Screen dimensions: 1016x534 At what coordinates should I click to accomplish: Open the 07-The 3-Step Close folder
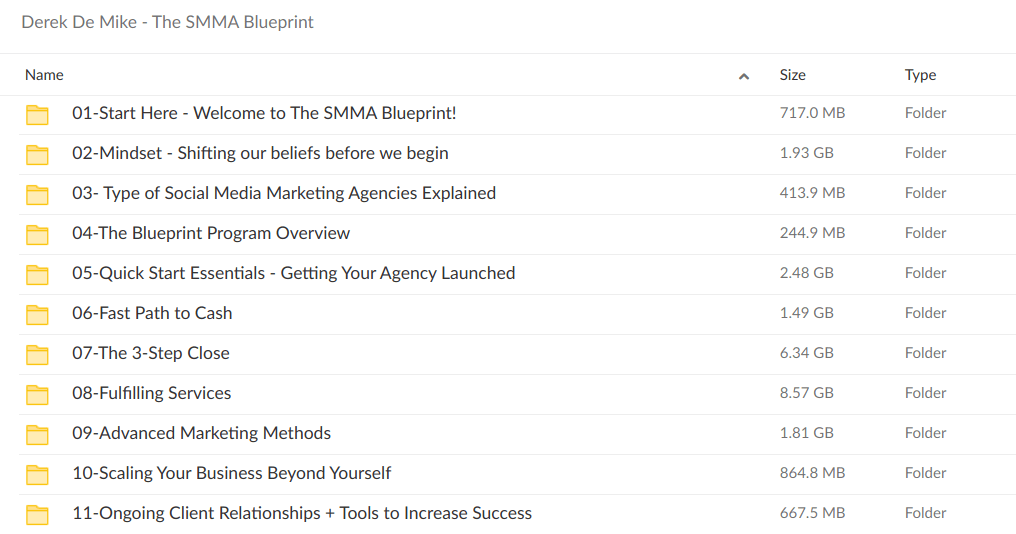[x=150, y=353]
